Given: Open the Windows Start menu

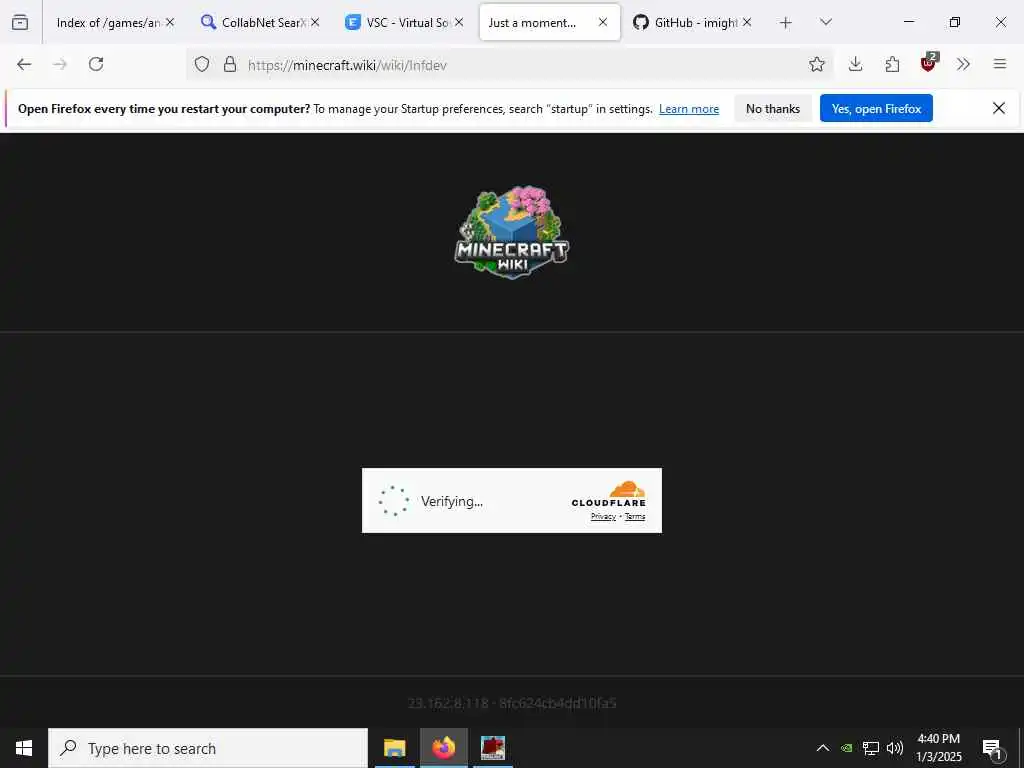Looking at the screenshot, I should pos(24,748).
